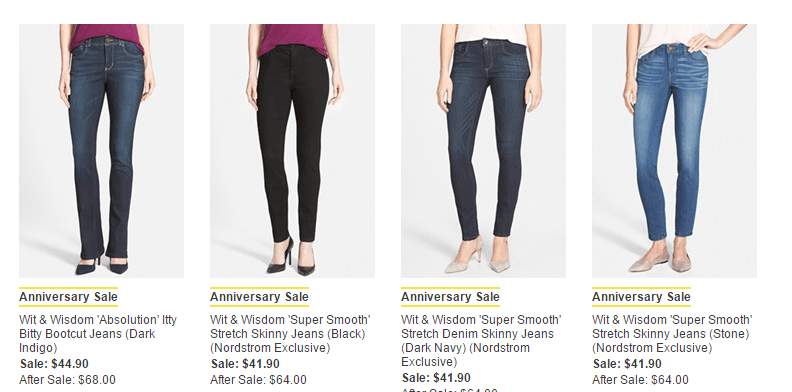Click Anniversary Sale badge above Black skinny jeans

pos(259,297)
